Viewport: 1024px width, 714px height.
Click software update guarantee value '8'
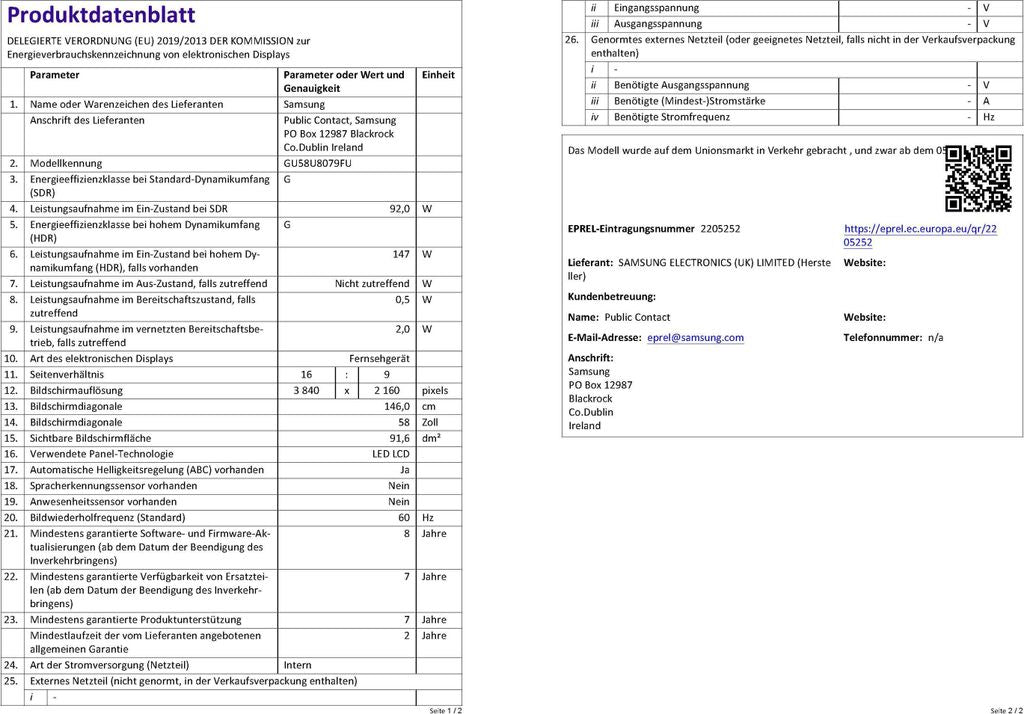[x=406, y=534]
